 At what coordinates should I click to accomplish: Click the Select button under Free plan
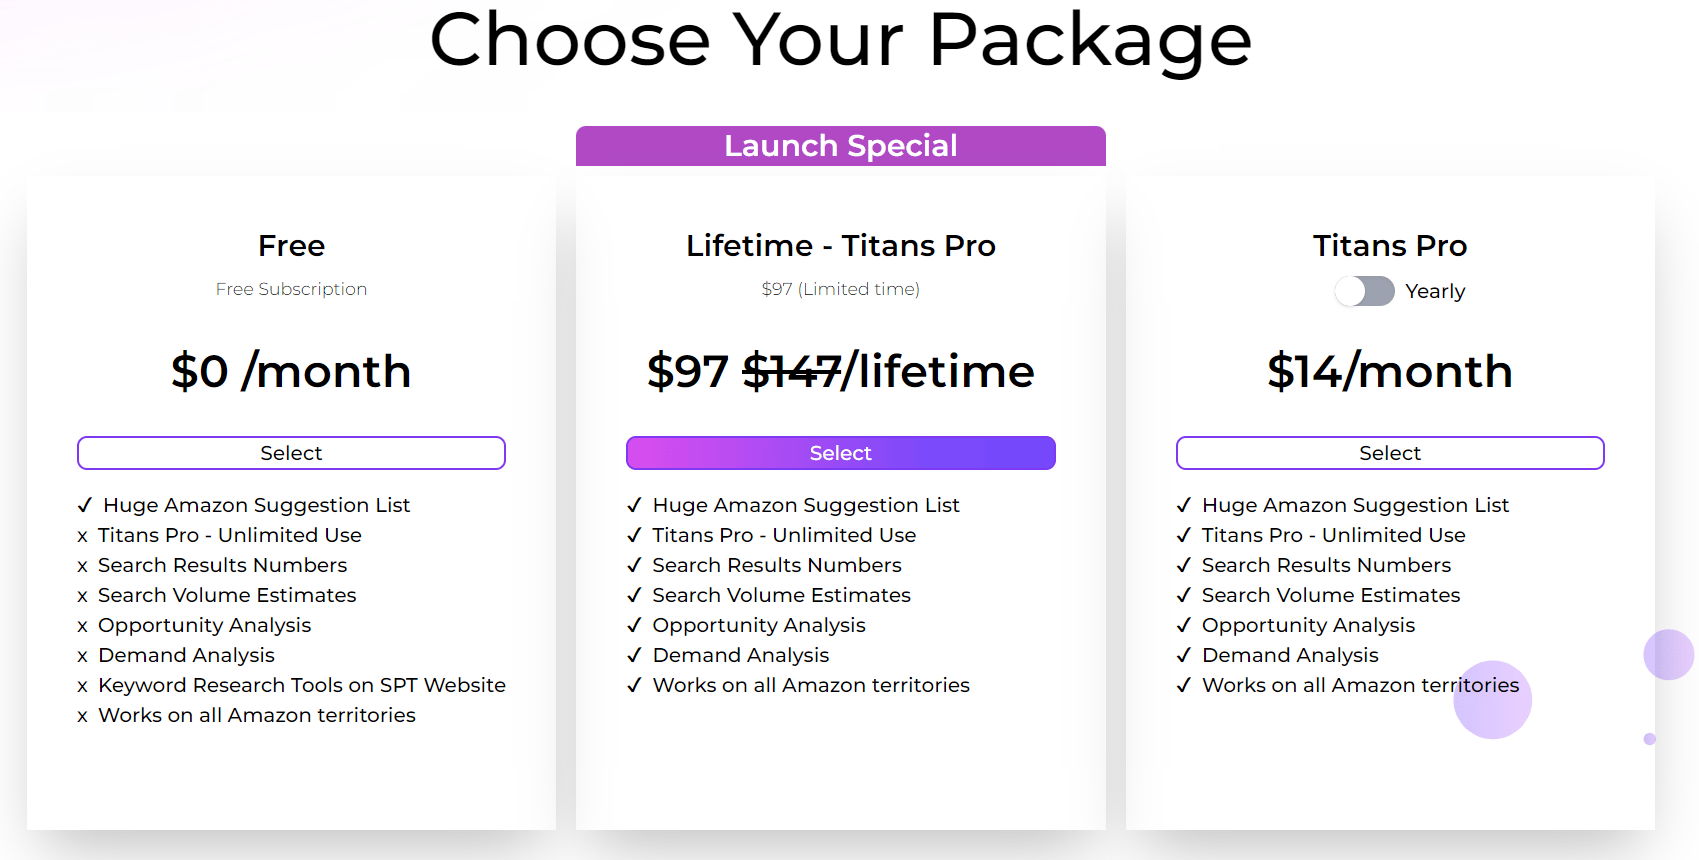pos(291,453)
